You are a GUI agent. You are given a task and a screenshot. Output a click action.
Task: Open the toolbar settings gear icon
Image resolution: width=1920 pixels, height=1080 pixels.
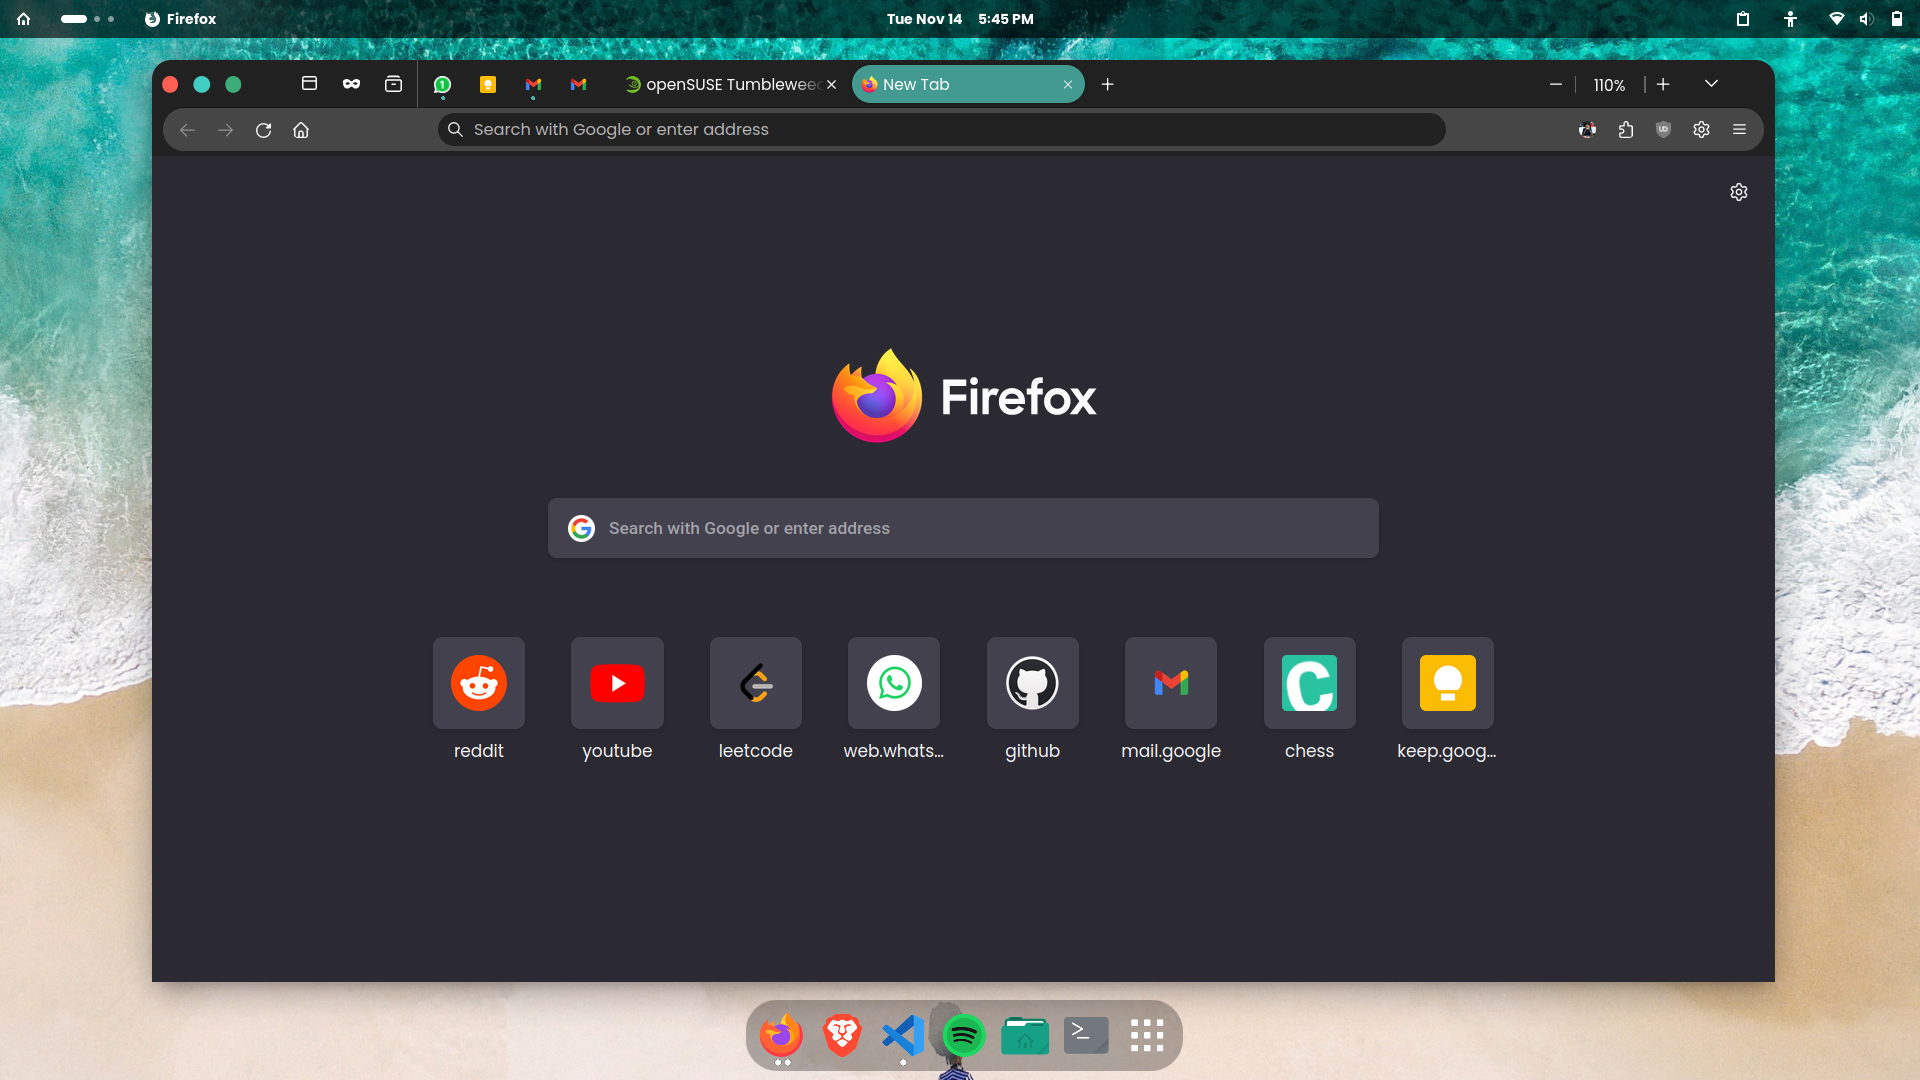click(x=1701, y=129)
